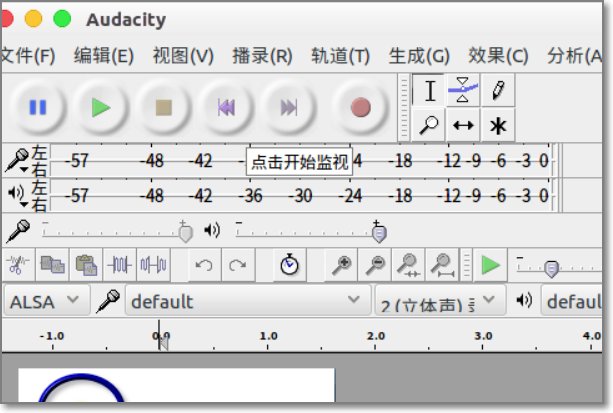
Task: Open the 播录(R) menu
Action: click(262, 56)
